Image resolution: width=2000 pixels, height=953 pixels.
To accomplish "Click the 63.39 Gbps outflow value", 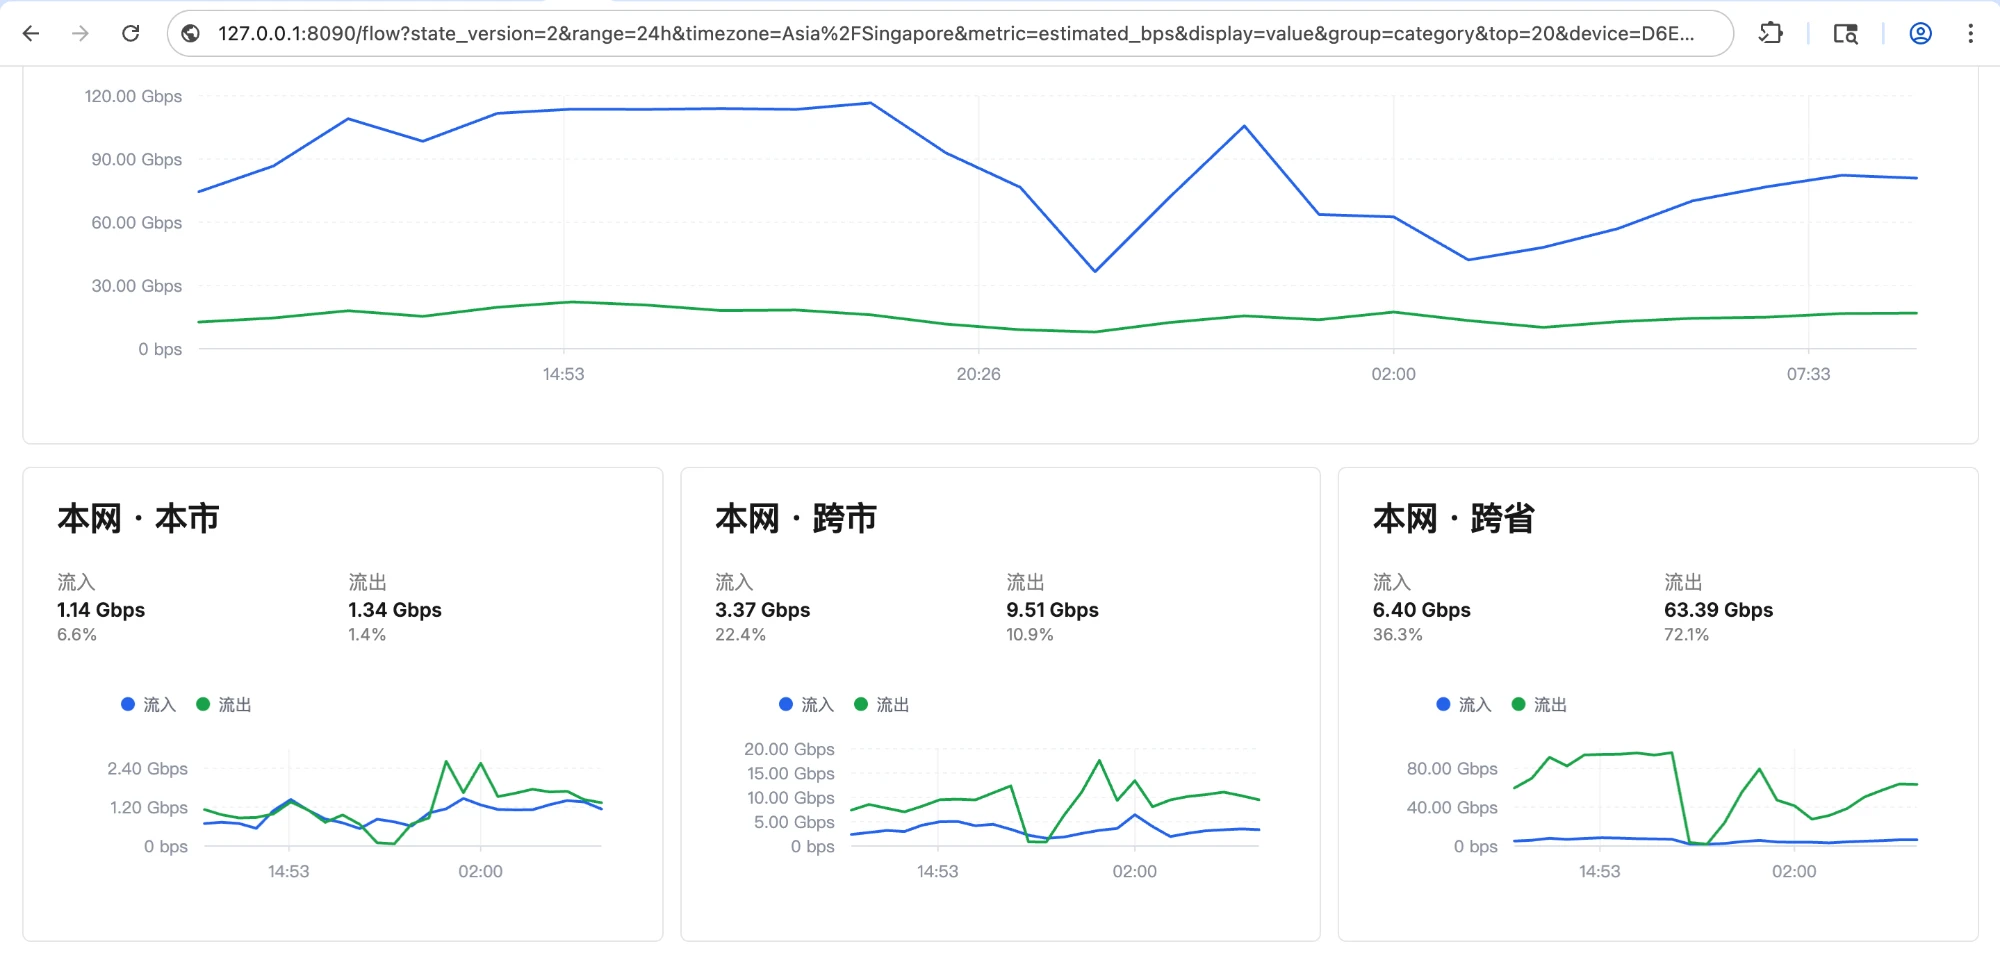I will click(x=1719, y=610).
